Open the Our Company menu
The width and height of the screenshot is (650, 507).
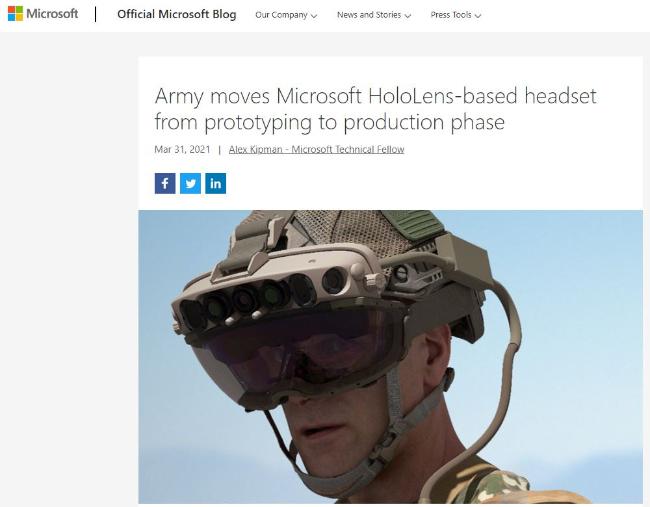tap(286, 15)
